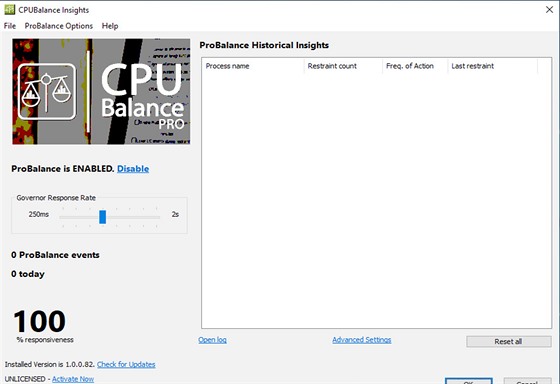The height and width of the screenshot is (384, 560).
Task: Sort by Freq. of Action column header
Action: (x=415, y=66)
